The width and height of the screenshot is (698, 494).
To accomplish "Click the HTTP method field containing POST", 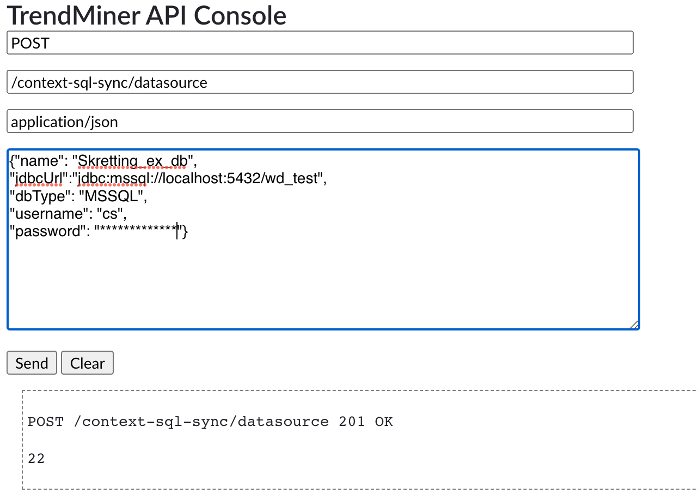I will [x=320, y=43].
